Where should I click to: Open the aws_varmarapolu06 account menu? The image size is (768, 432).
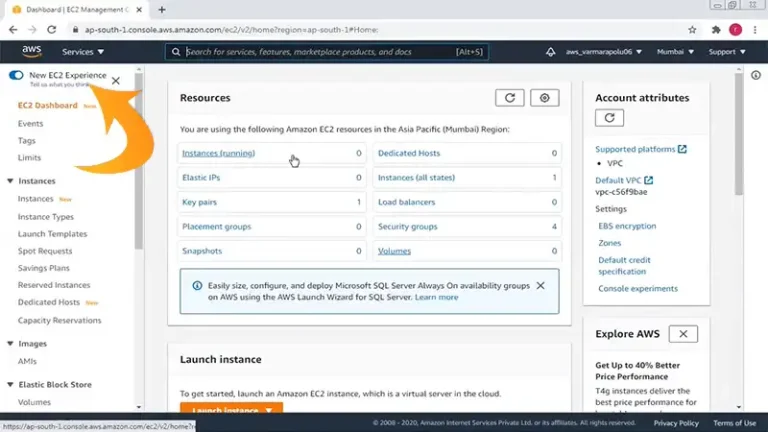pyautogui.click(x=603, y=52)
